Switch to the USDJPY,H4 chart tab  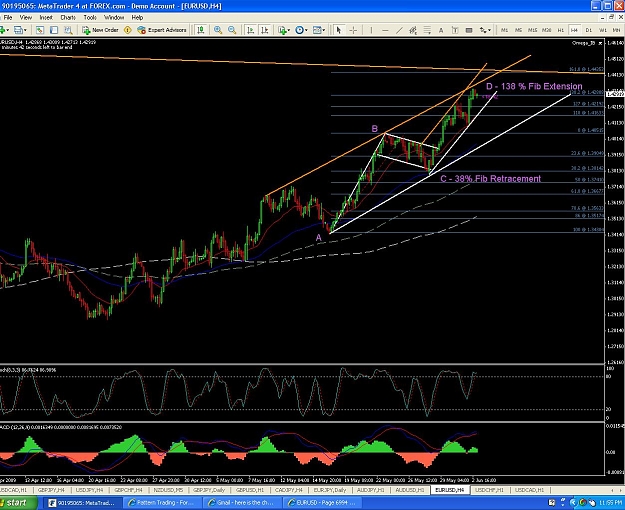tap(90, 490)
